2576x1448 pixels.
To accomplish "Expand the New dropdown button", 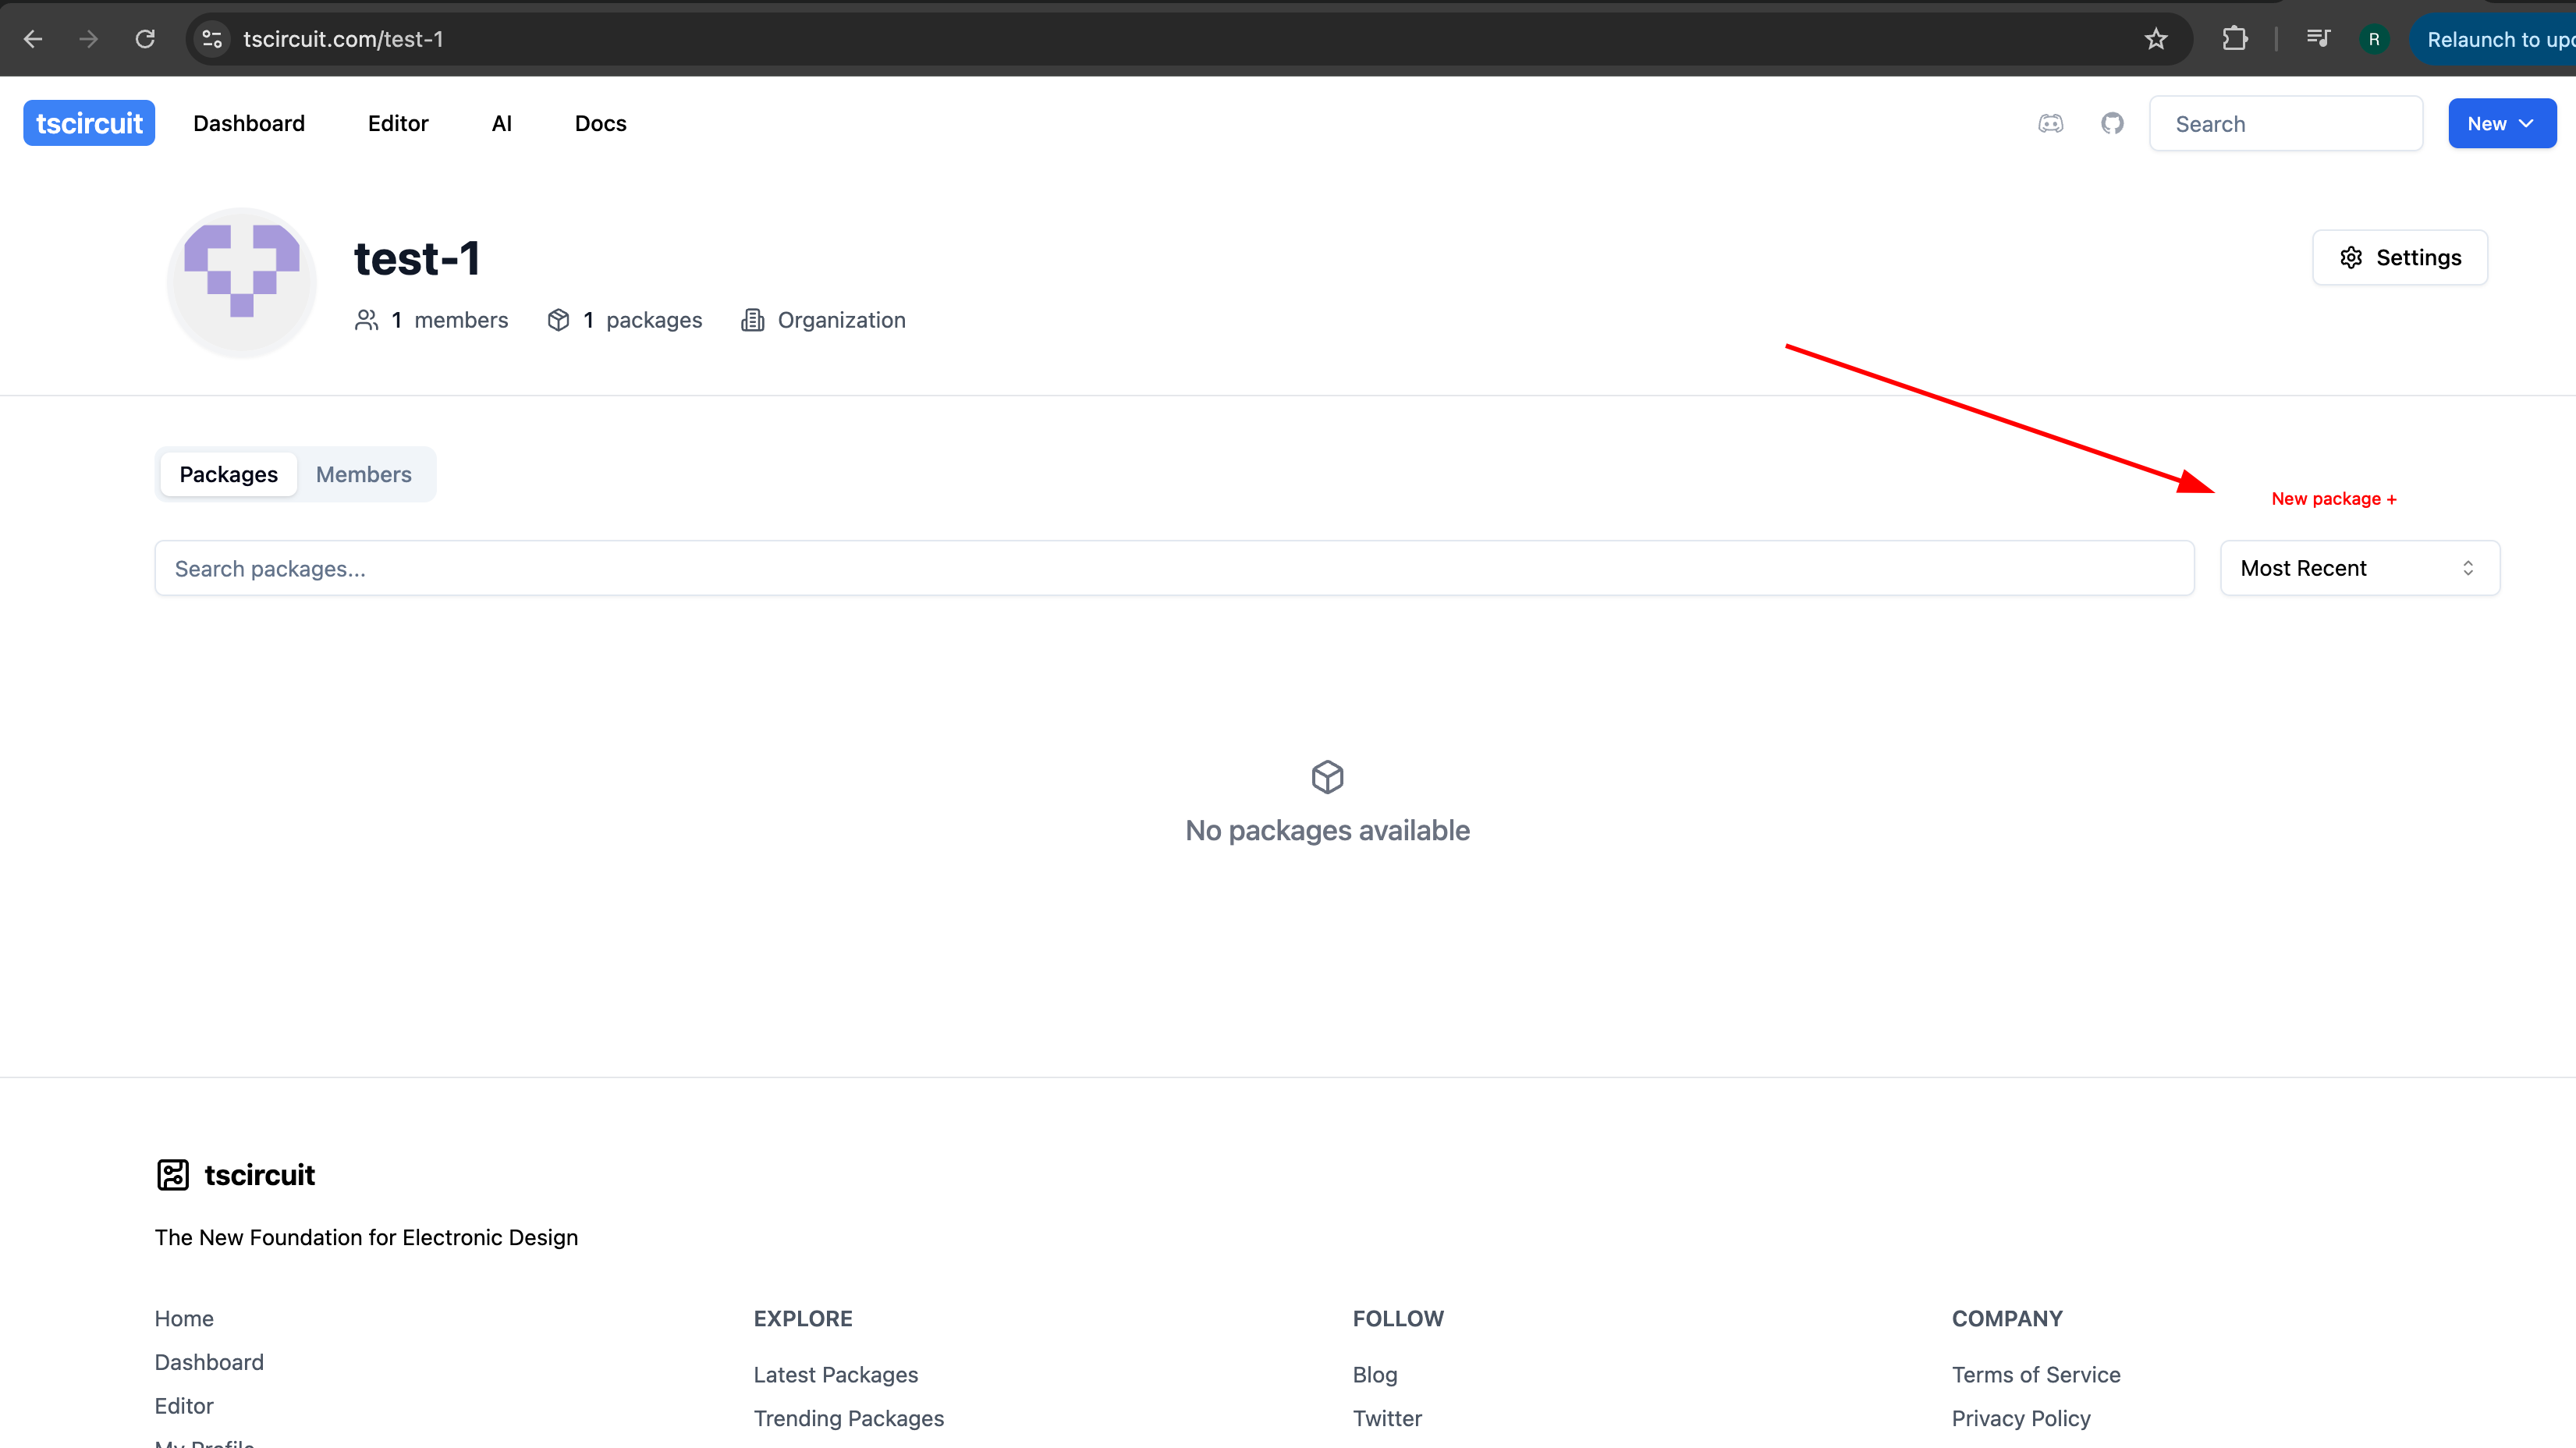I will 2501,124.
